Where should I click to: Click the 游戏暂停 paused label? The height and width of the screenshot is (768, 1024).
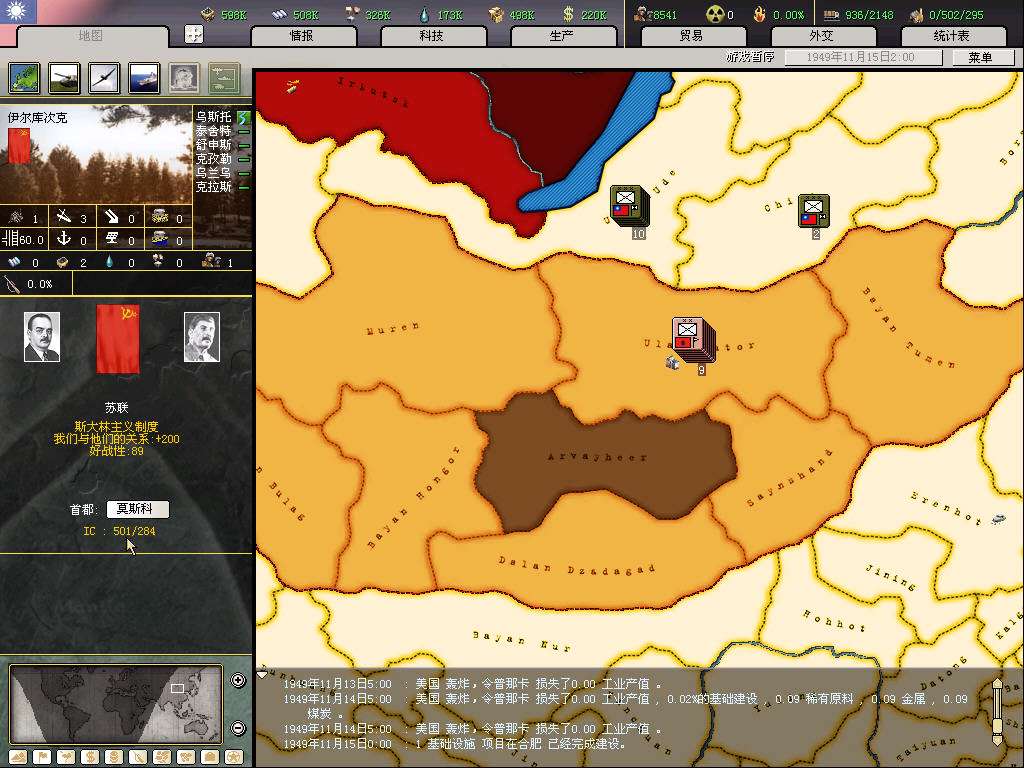tap(750, 57)
